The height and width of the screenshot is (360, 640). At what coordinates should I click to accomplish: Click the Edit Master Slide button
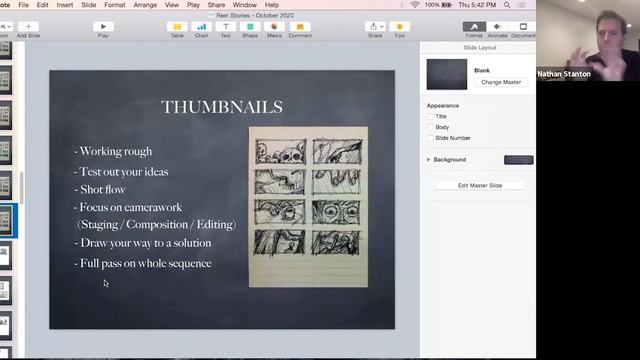coord(480,185)
